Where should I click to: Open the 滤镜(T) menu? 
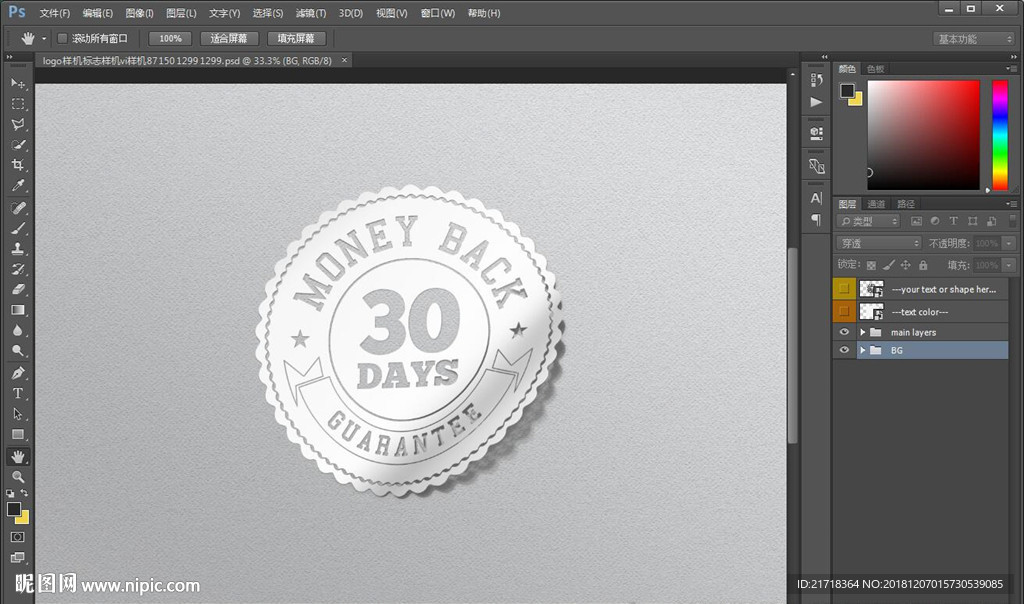pyautogui.click(x=311, y=14)
